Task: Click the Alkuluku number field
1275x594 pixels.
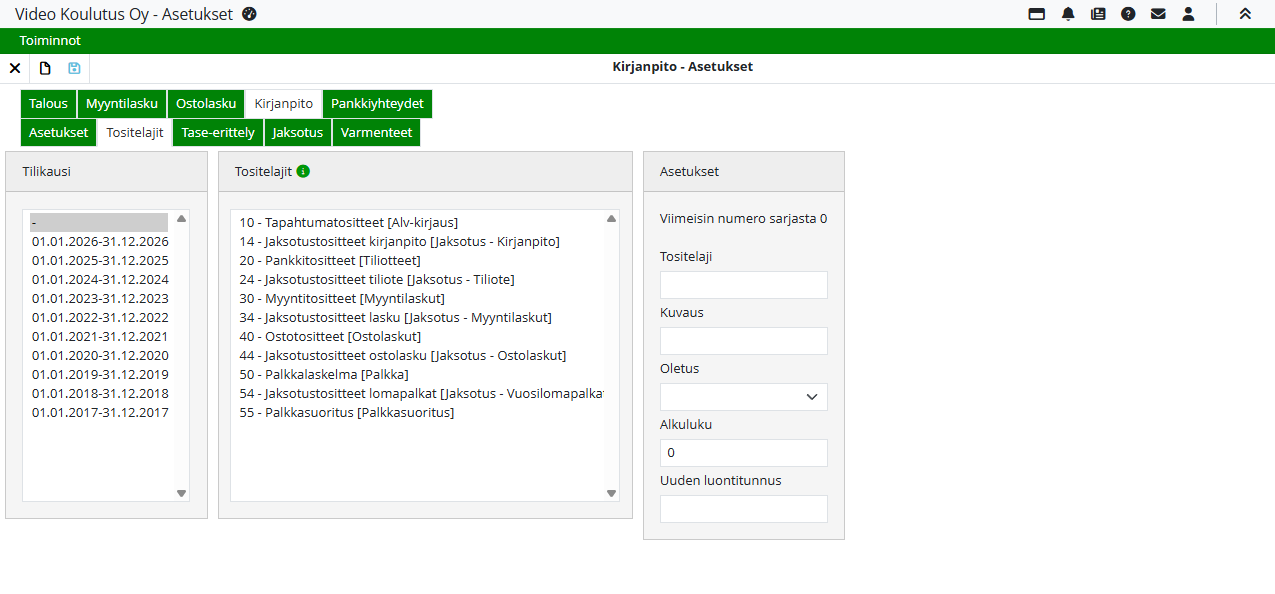Action: (x=743, y=453)
